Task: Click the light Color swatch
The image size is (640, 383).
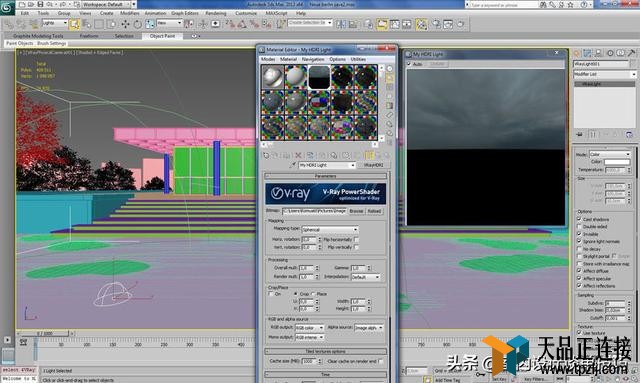Action: (617, 162)
